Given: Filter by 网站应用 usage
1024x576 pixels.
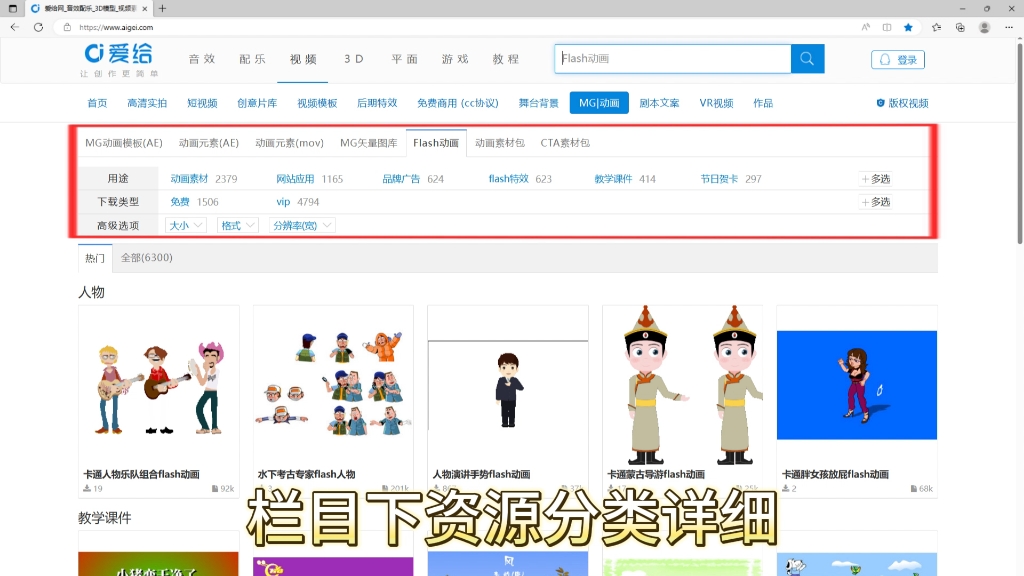Looking at the screenshot, I should tap(295, 179).
